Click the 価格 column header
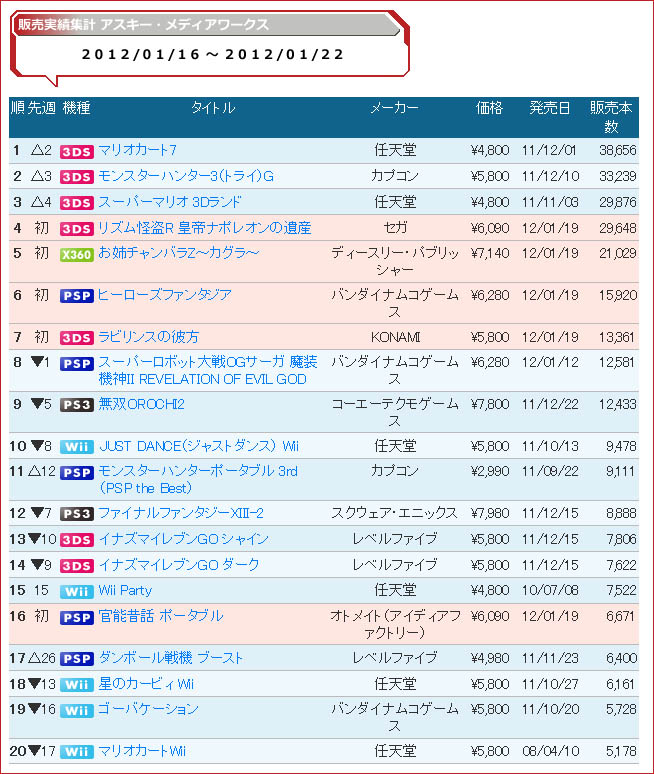Screen dimensions: 654x774 click(x=489, y=108)
